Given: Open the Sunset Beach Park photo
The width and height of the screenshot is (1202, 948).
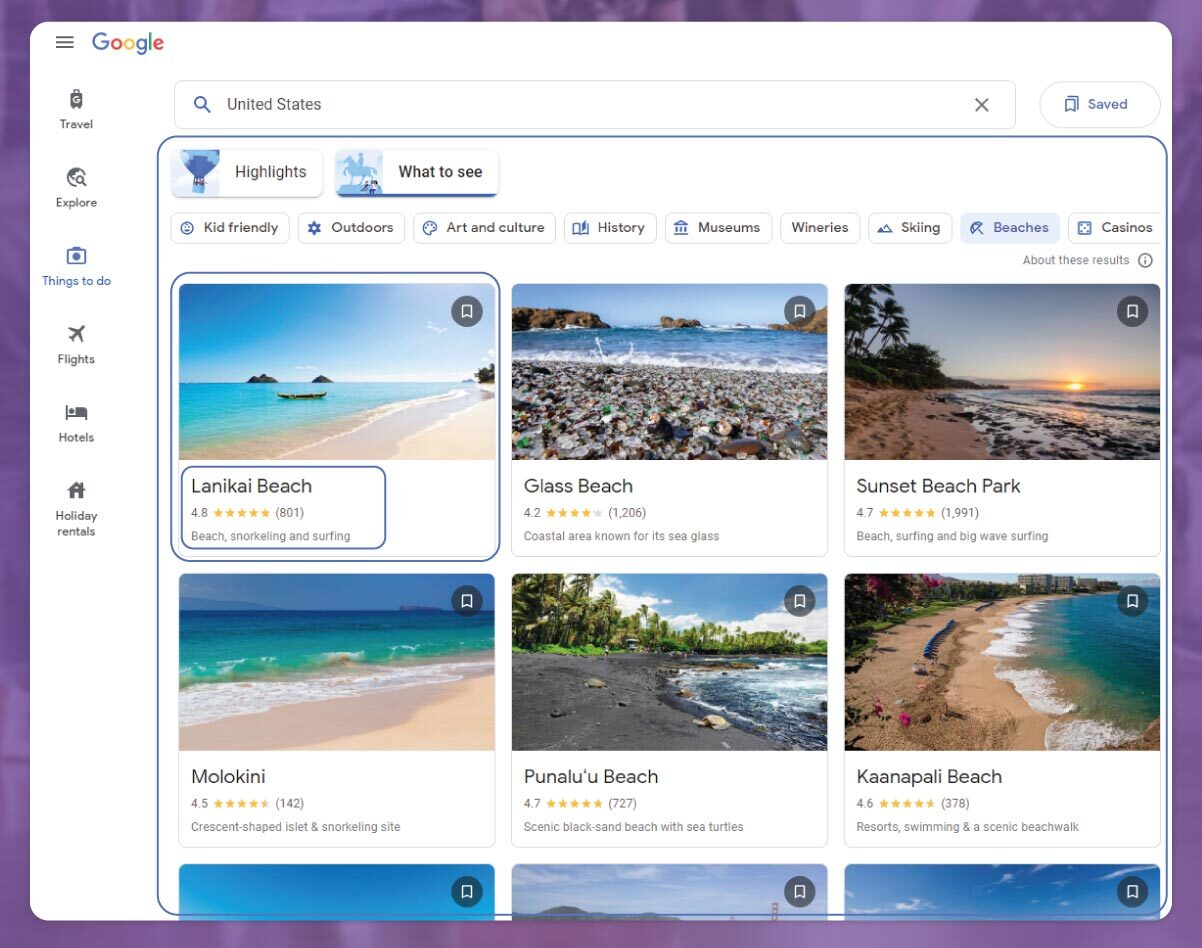Looking at the screenshot, I should pyautogui.click(x=1002, y=372).
